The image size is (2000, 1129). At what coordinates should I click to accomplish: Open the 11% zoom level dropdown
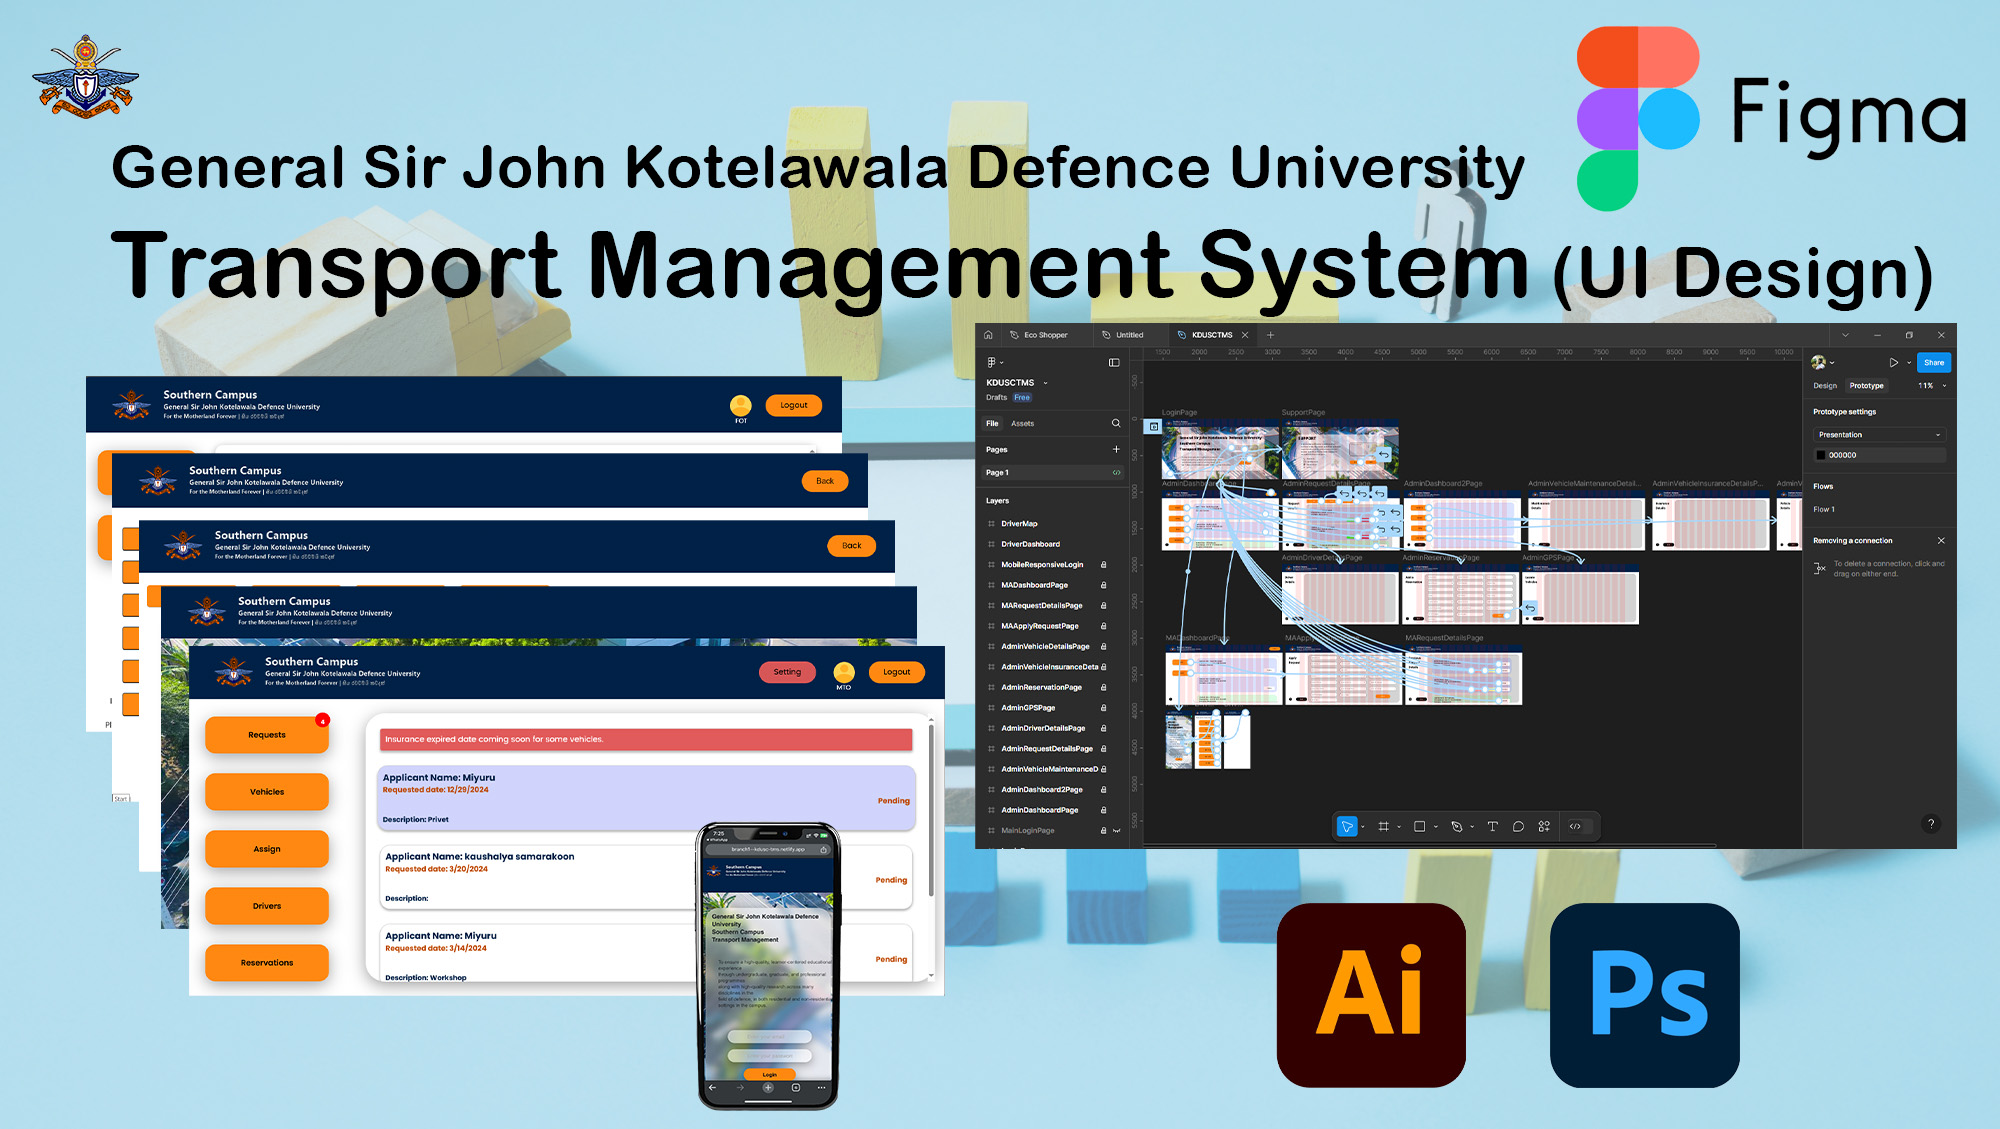[1932, 385]
